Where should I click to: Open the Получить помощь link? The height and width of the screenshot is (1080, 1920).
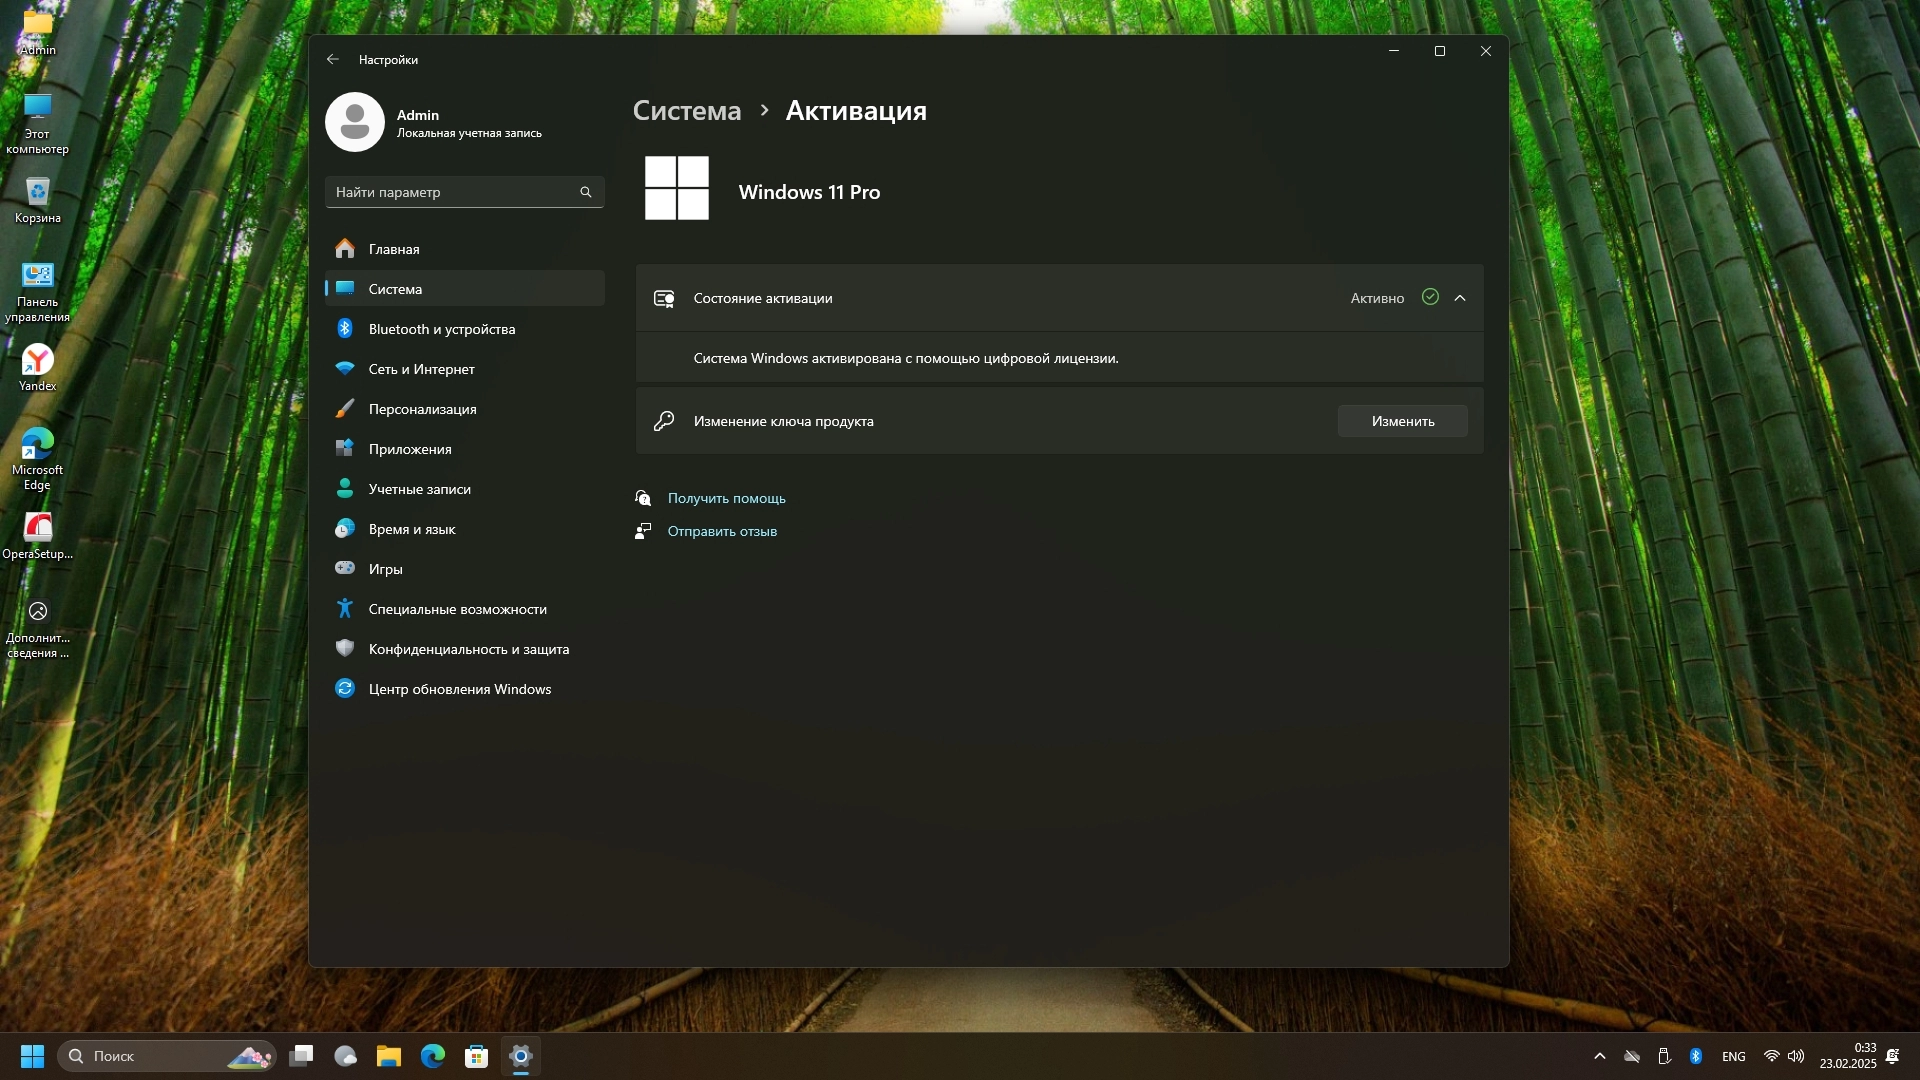pos(726,498)
